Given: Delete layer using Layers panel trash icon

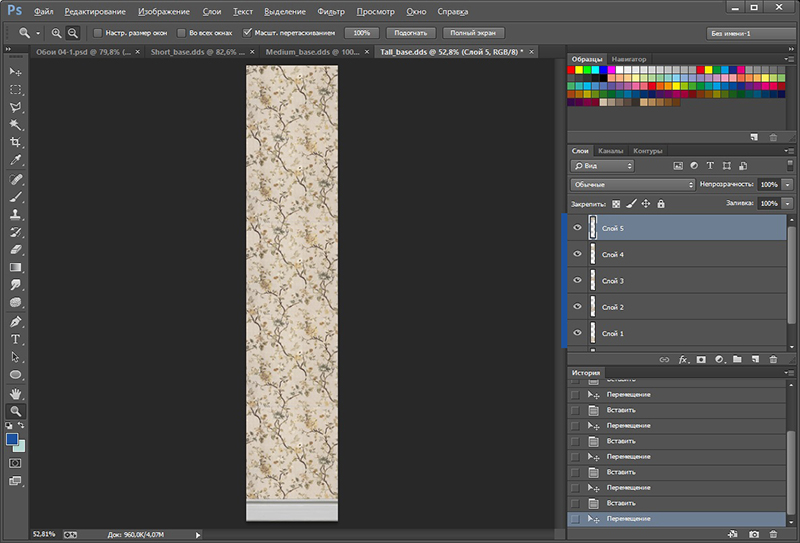Looking at the screenshot, I should [773, 358].
